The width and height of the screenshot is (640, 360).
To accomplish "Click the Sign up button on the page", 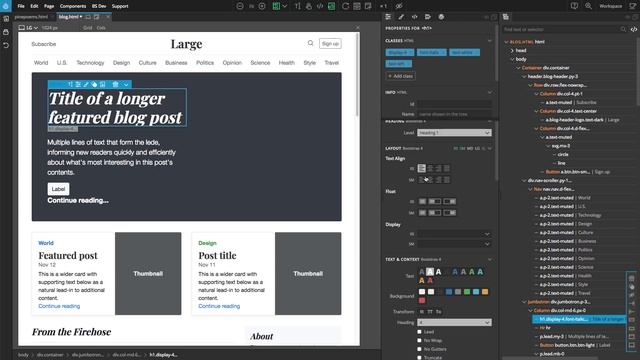I will (x=330, y=44).
